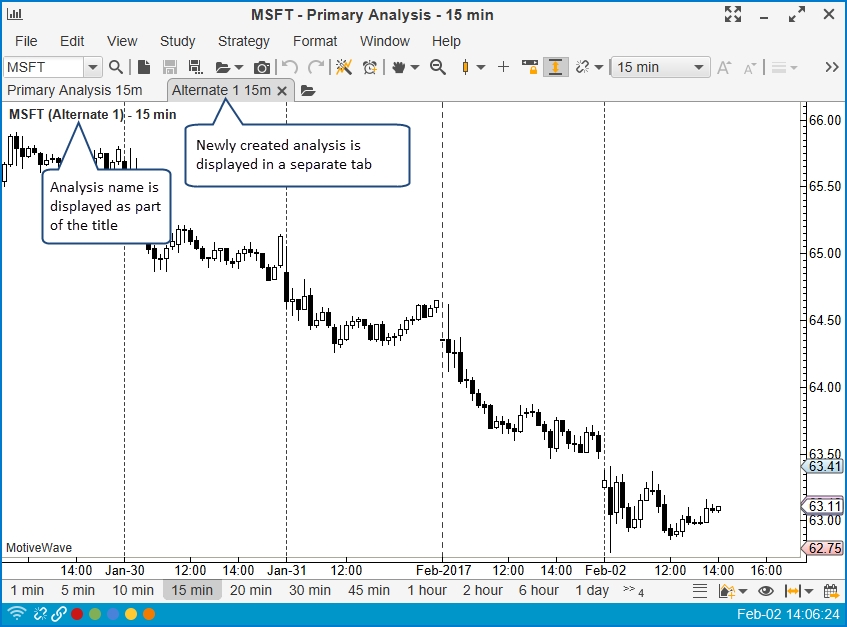
Task: Click the crosshair plus icon
Action: (x=503, y=67)
